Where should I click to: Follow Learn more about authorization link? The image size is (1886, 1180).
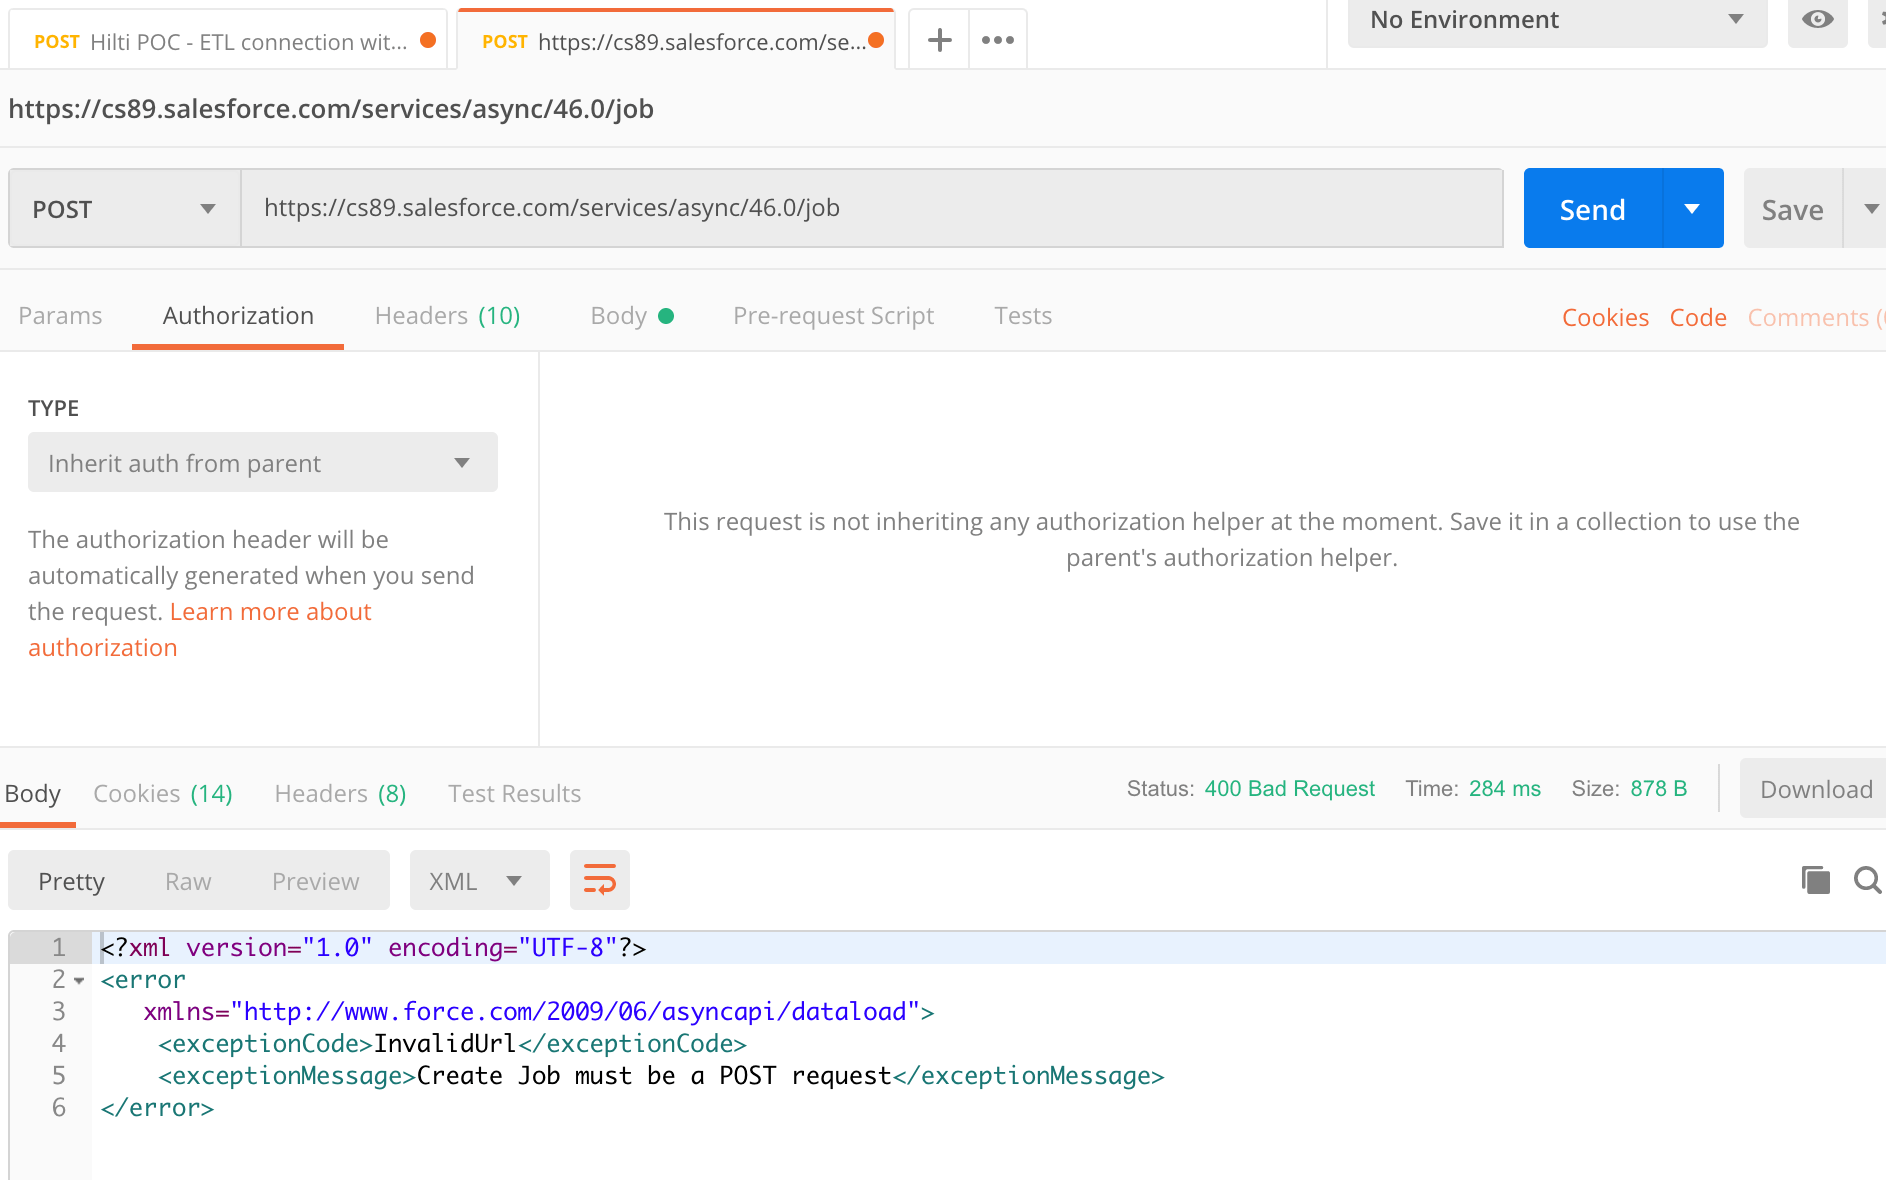[200, 630]
